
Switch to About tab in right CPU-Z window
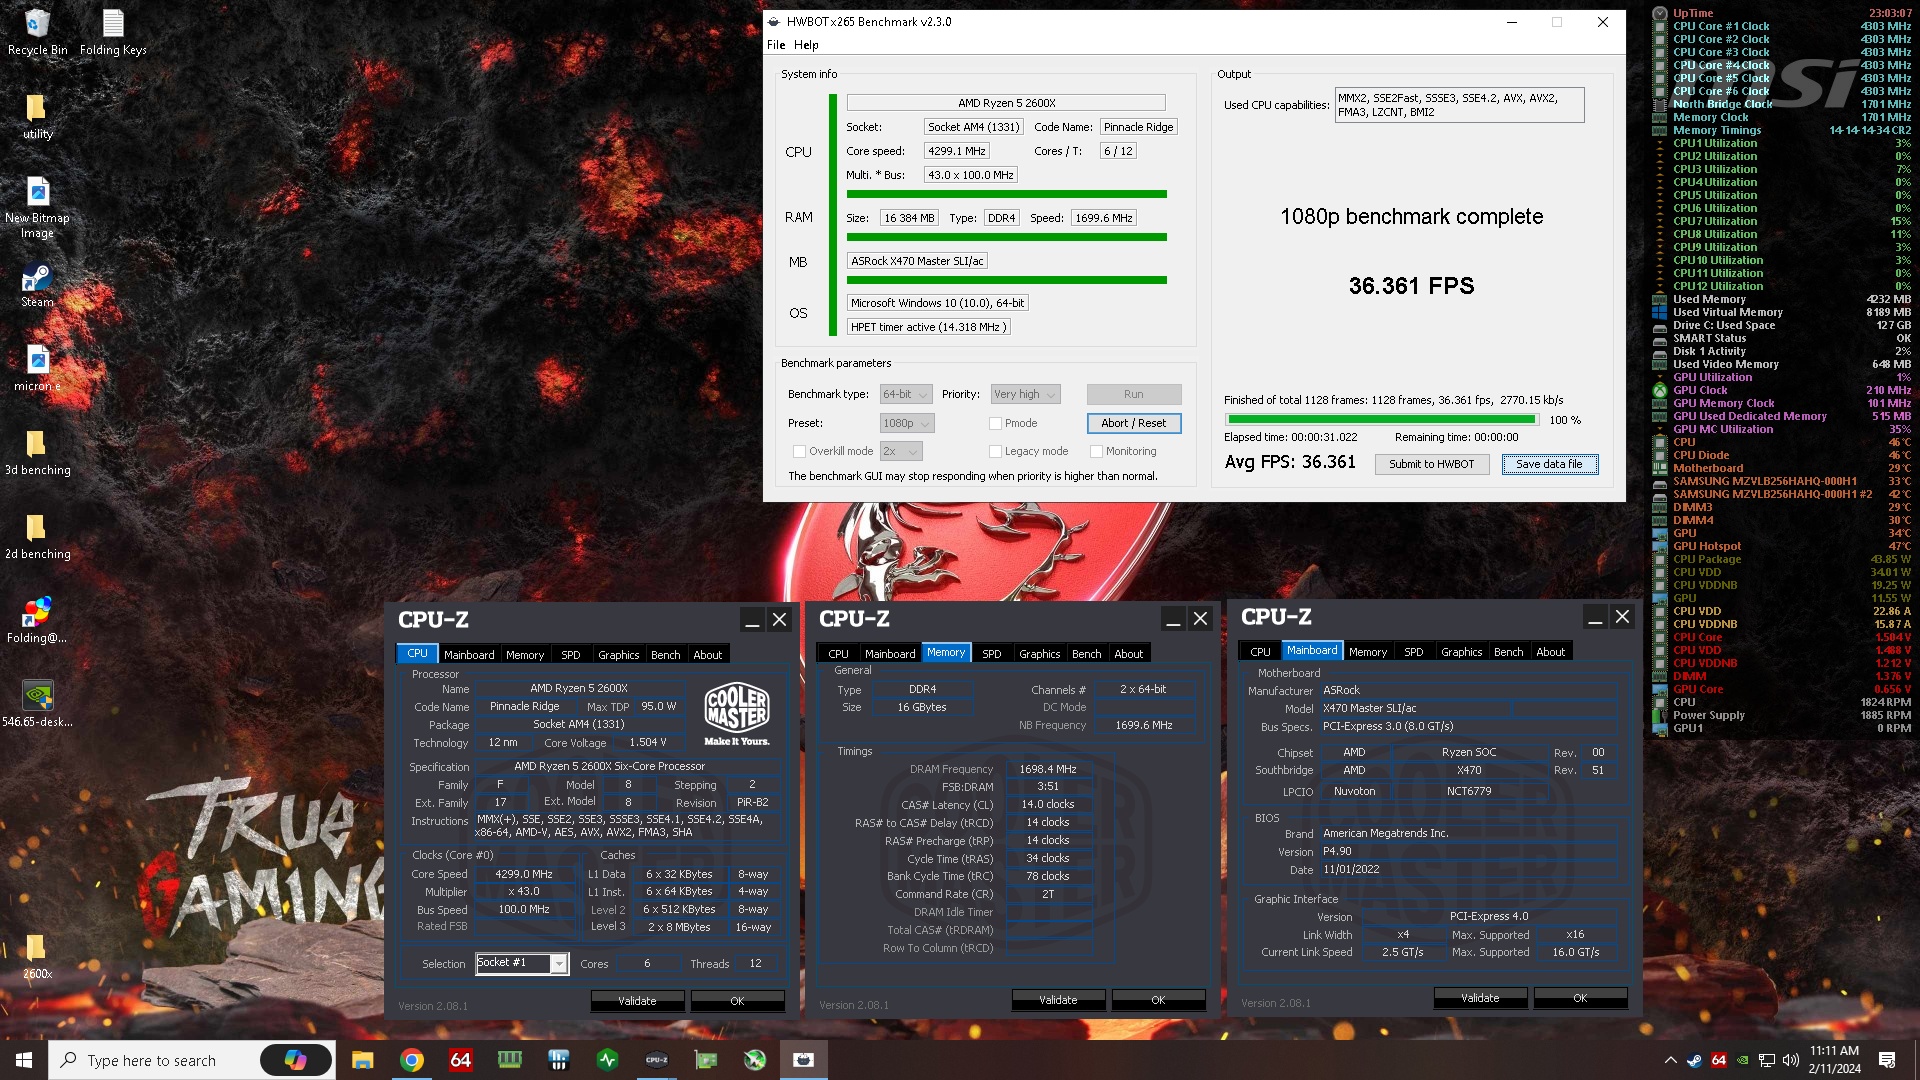(x=1551, y=652)
